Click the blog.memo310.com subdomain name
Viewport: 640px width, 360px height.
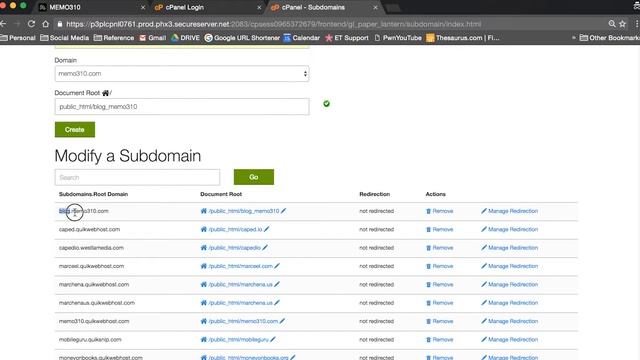point(84,211)
